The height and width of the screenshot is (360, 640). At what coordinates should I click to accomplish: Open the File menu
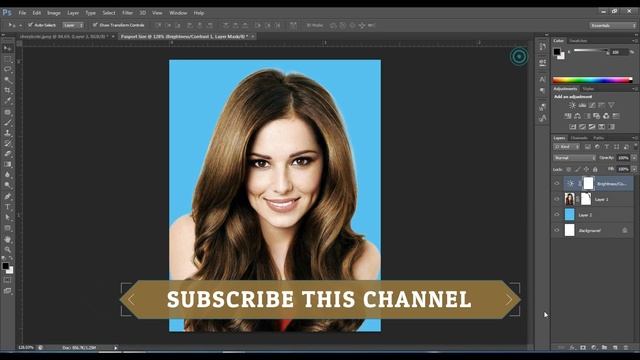[x=22, y=13]
